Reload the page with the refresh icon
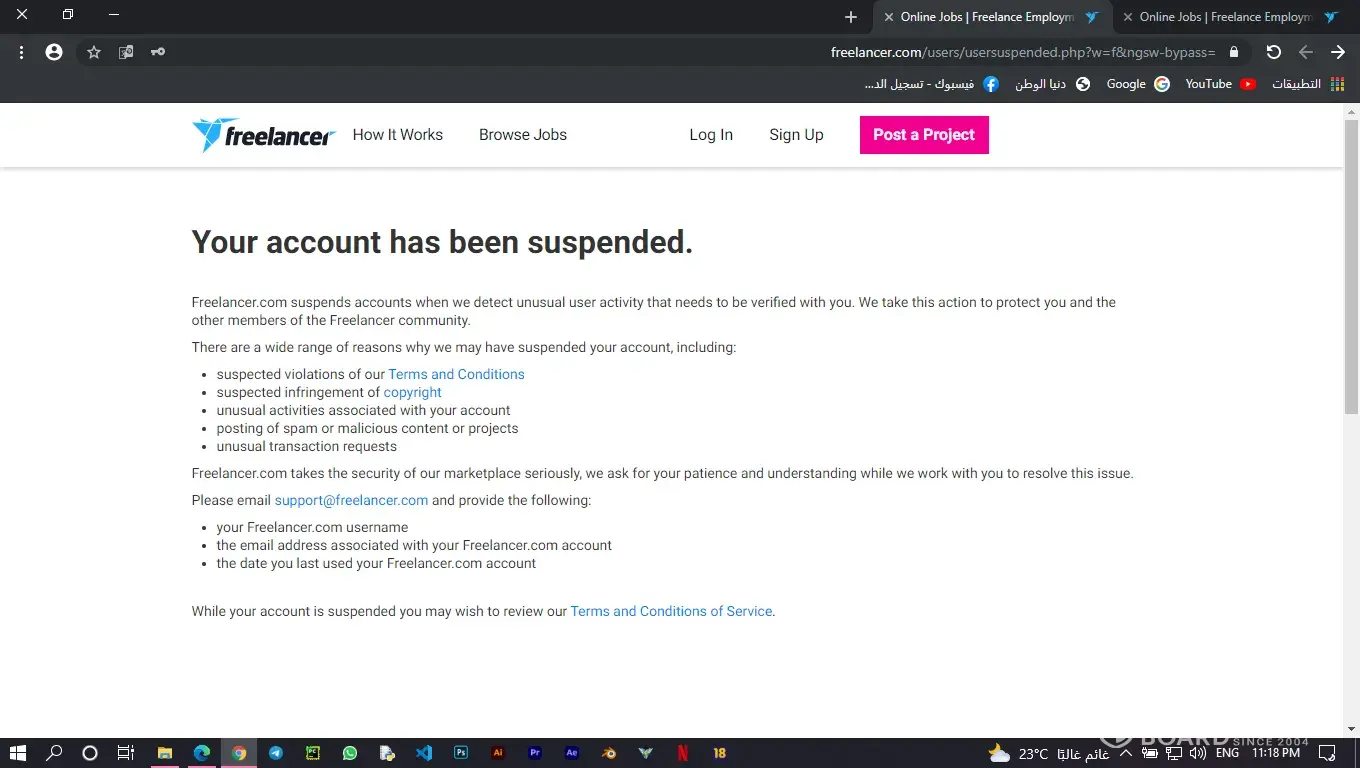Image resolution: width=1360 pixels, height=768 pixels. (x=1273, y=52)
